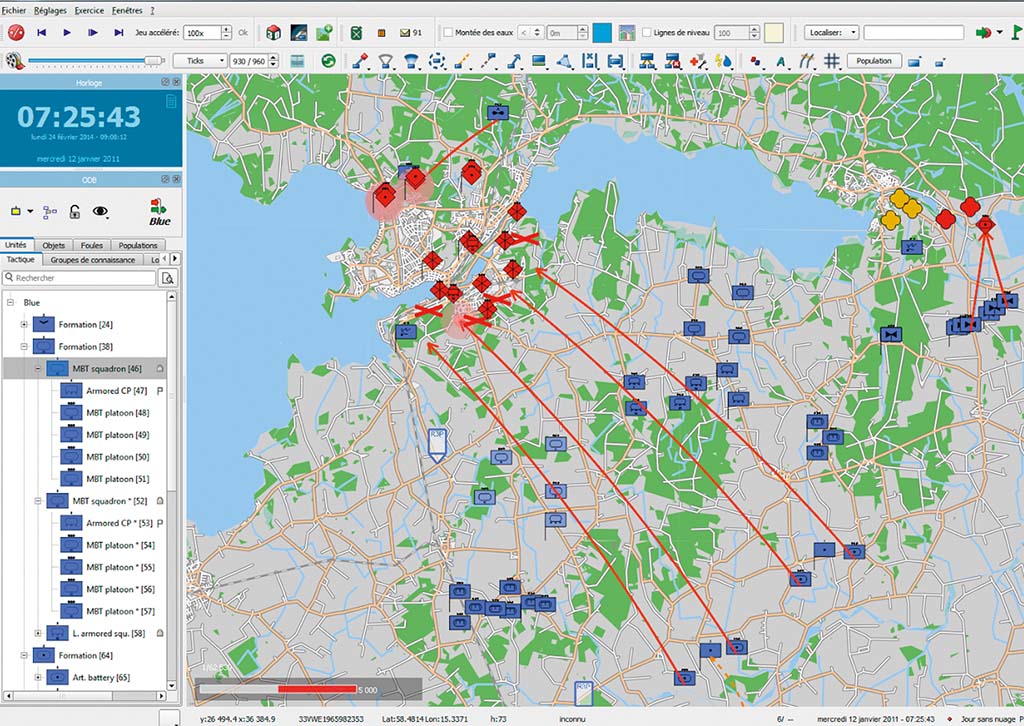The height and width of the screenshot is (726, 1024).
Task: Open the Localiser dropdown
Action: 830,33
